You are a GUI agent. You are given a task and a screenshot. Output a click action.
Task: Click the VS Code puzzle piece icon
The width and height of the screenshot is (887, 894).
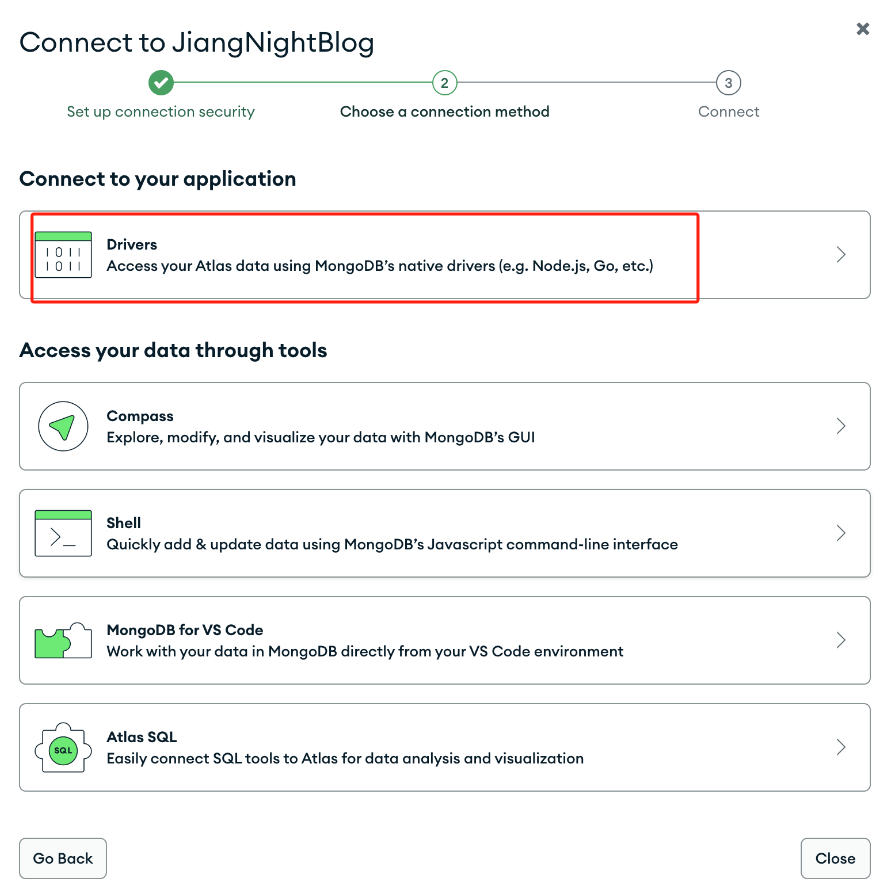(63, 640)
